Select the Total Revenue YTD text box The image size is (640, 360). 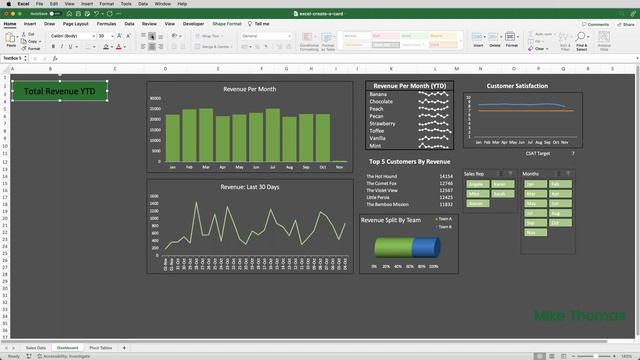[x=60, y=91]
